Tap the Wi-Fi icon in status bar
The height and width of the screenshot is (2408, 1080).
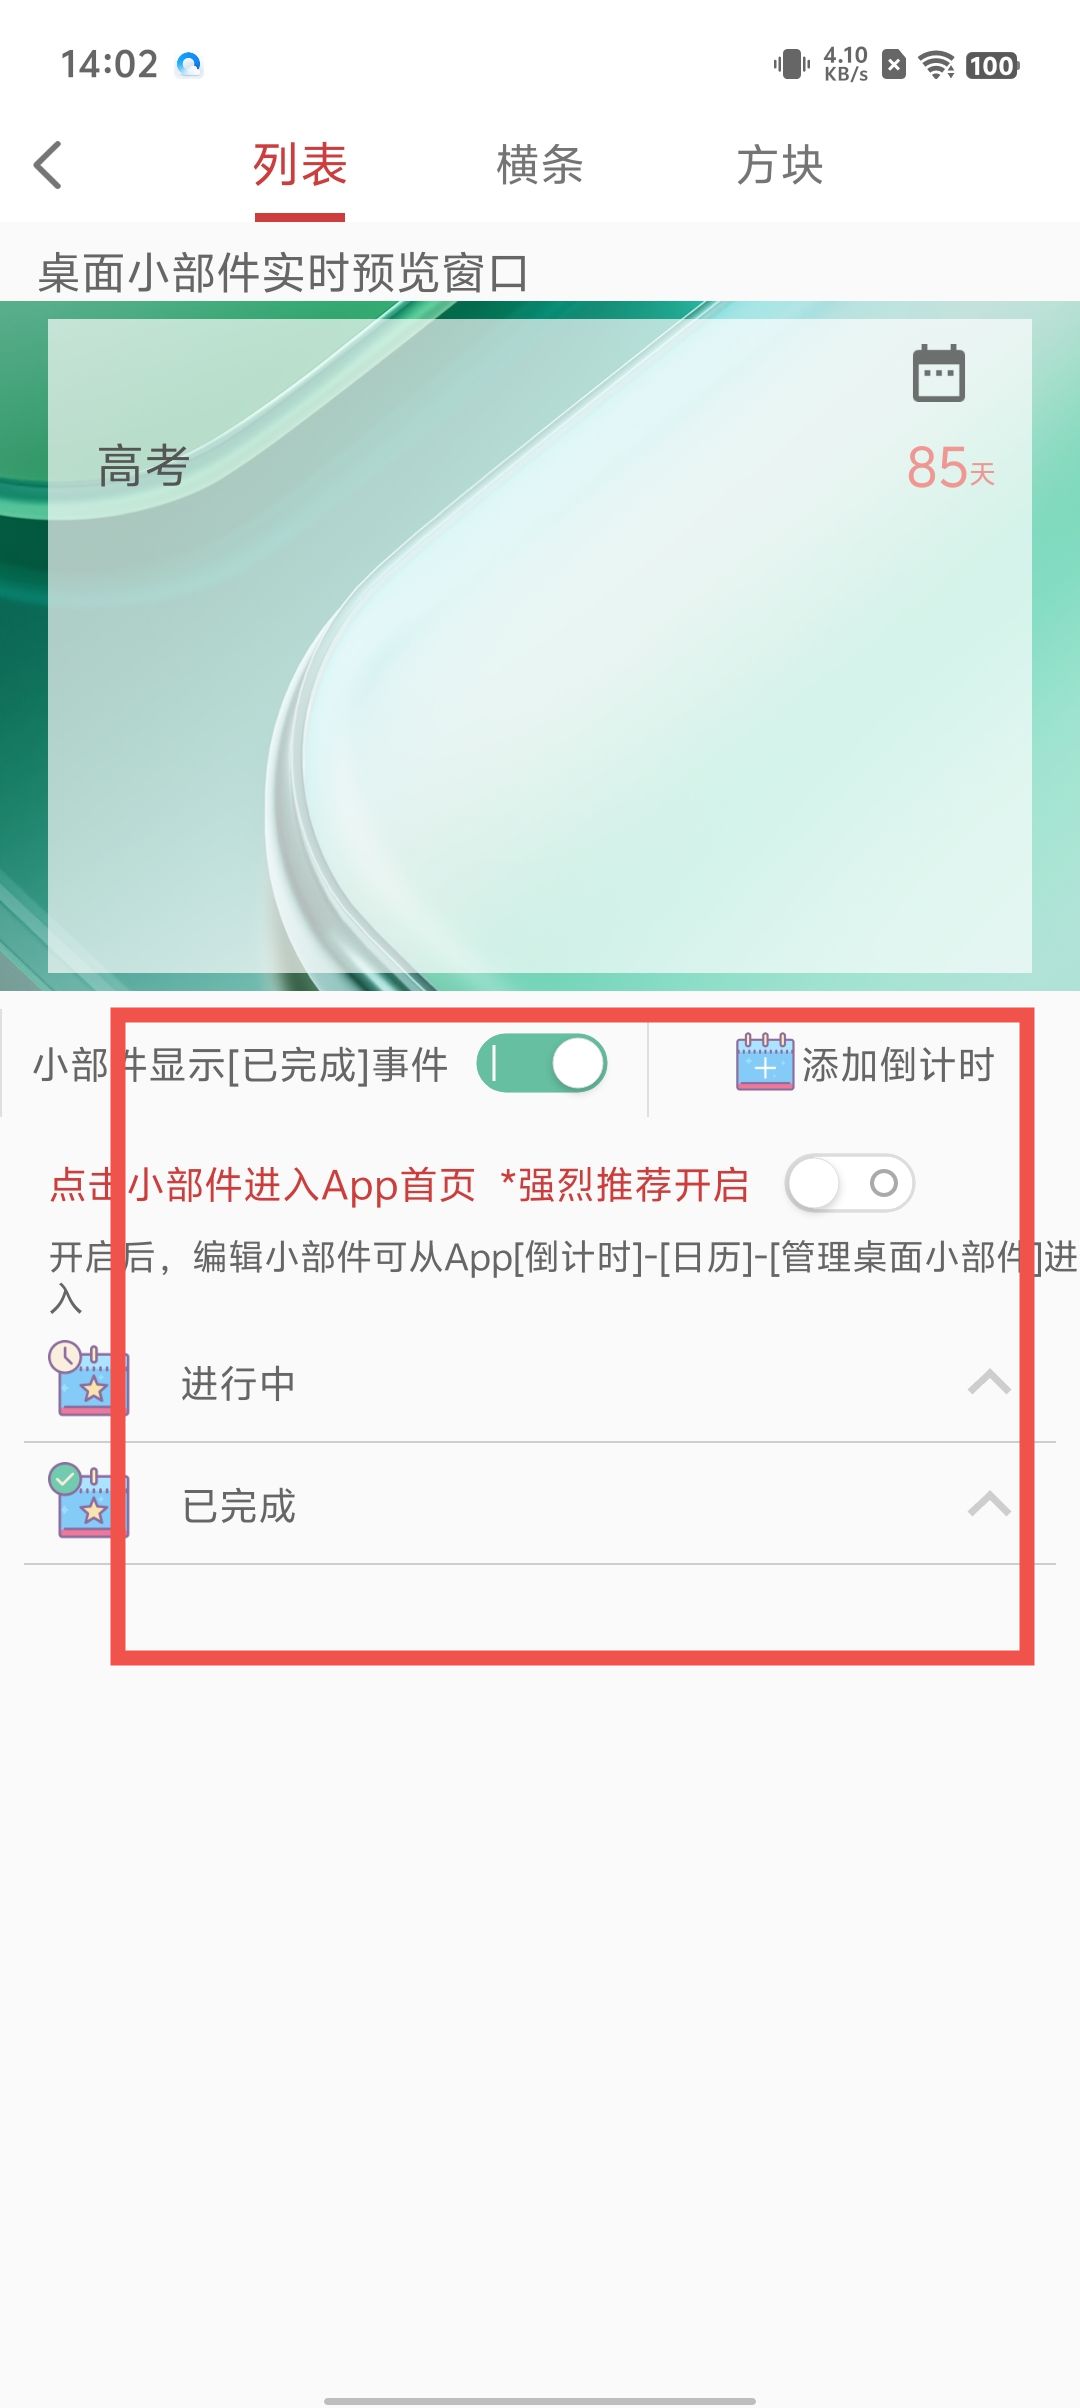(x=936, y=65)
